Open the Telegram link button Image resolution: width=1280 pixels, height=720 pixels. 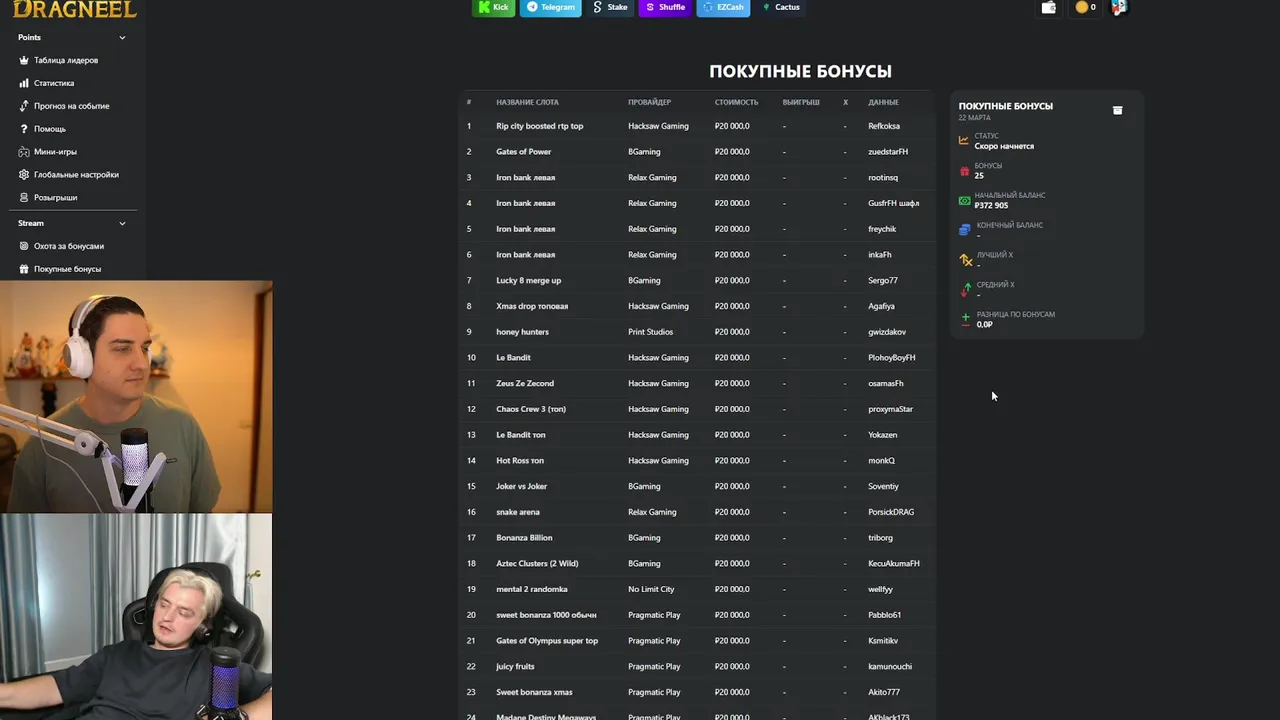click(550, 7)
